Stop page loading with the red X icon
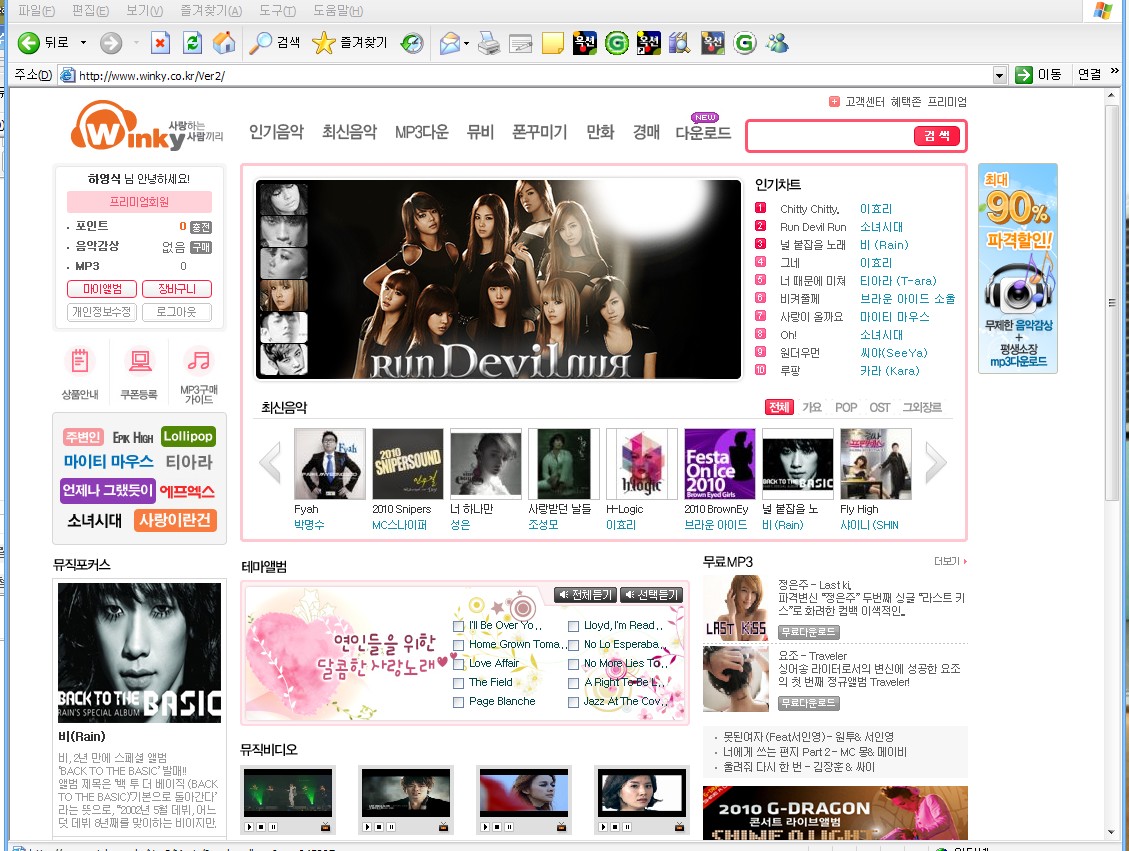The width and height of the screenshot is (1129, 851). (160, 43)
